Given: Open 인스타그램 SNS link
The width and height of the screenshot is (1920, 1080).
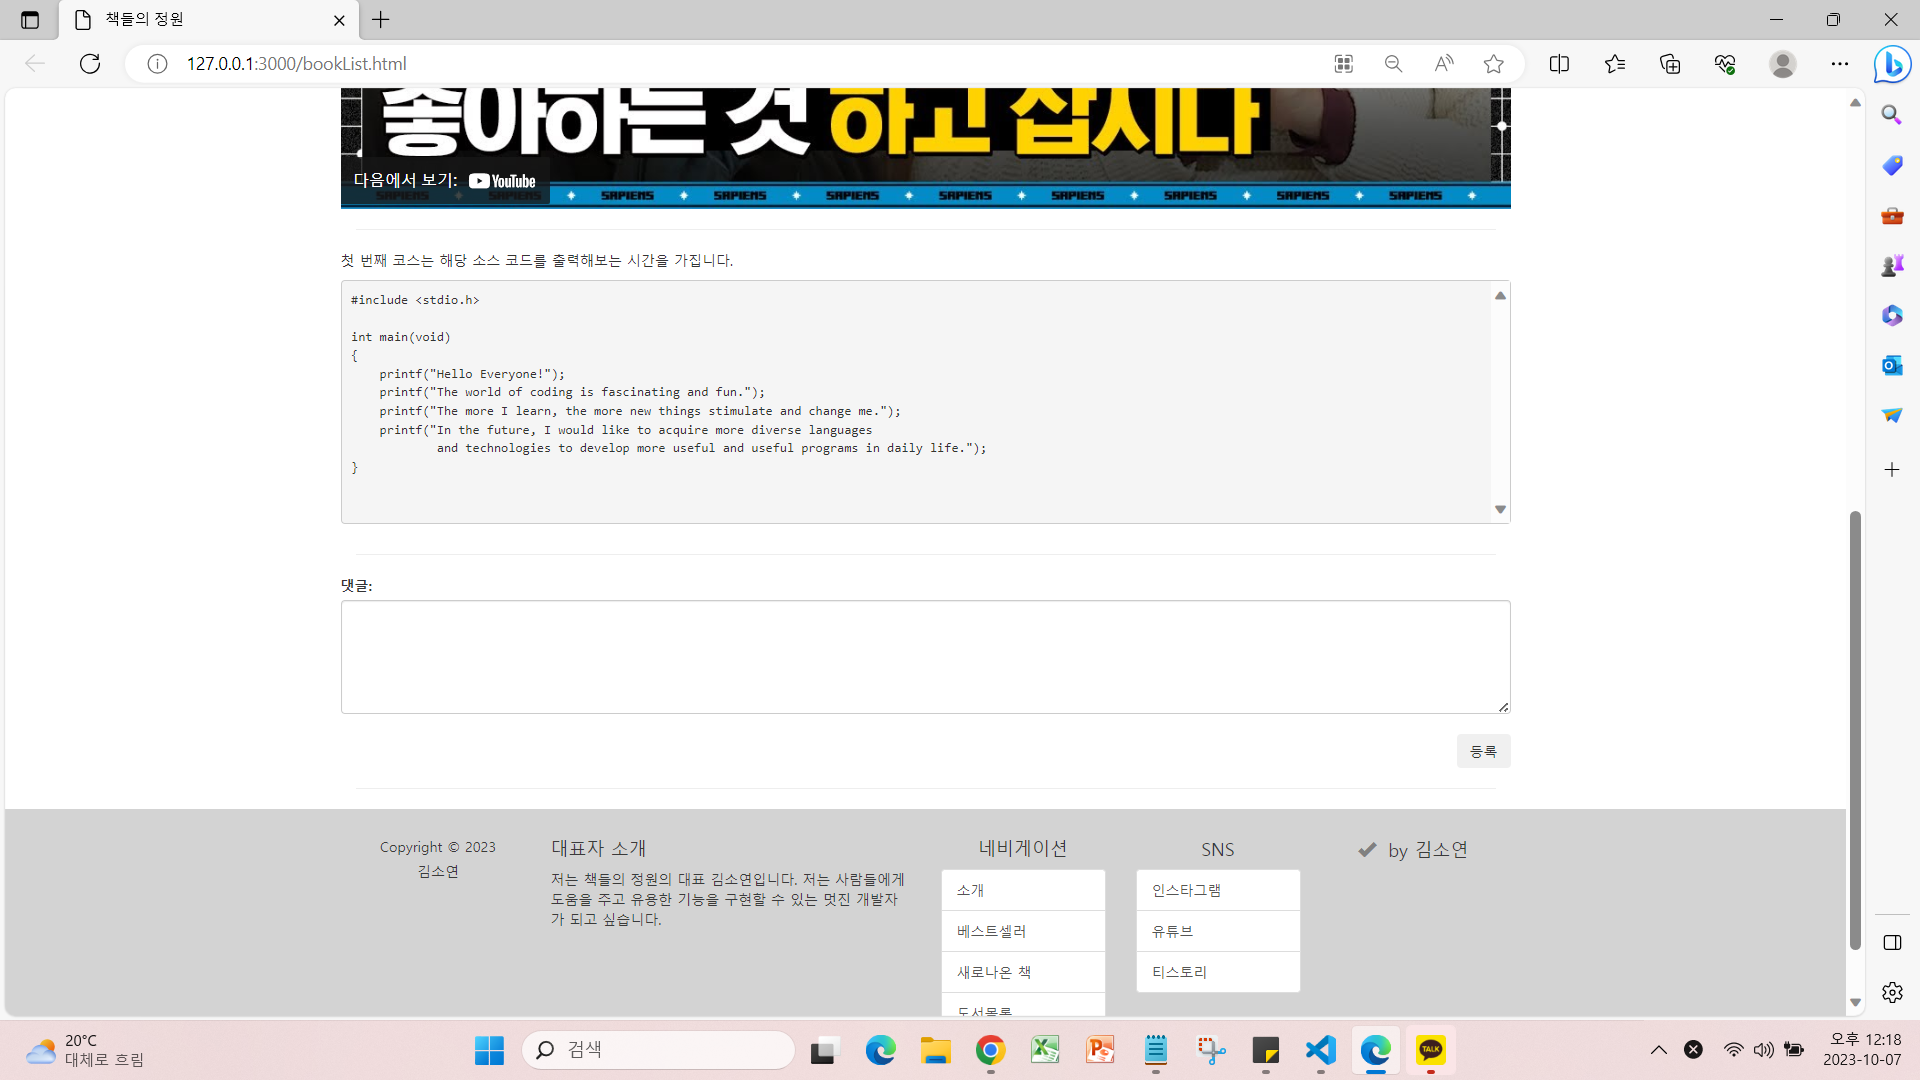Looking at the screenshot, I should (x=1218, y=890).
